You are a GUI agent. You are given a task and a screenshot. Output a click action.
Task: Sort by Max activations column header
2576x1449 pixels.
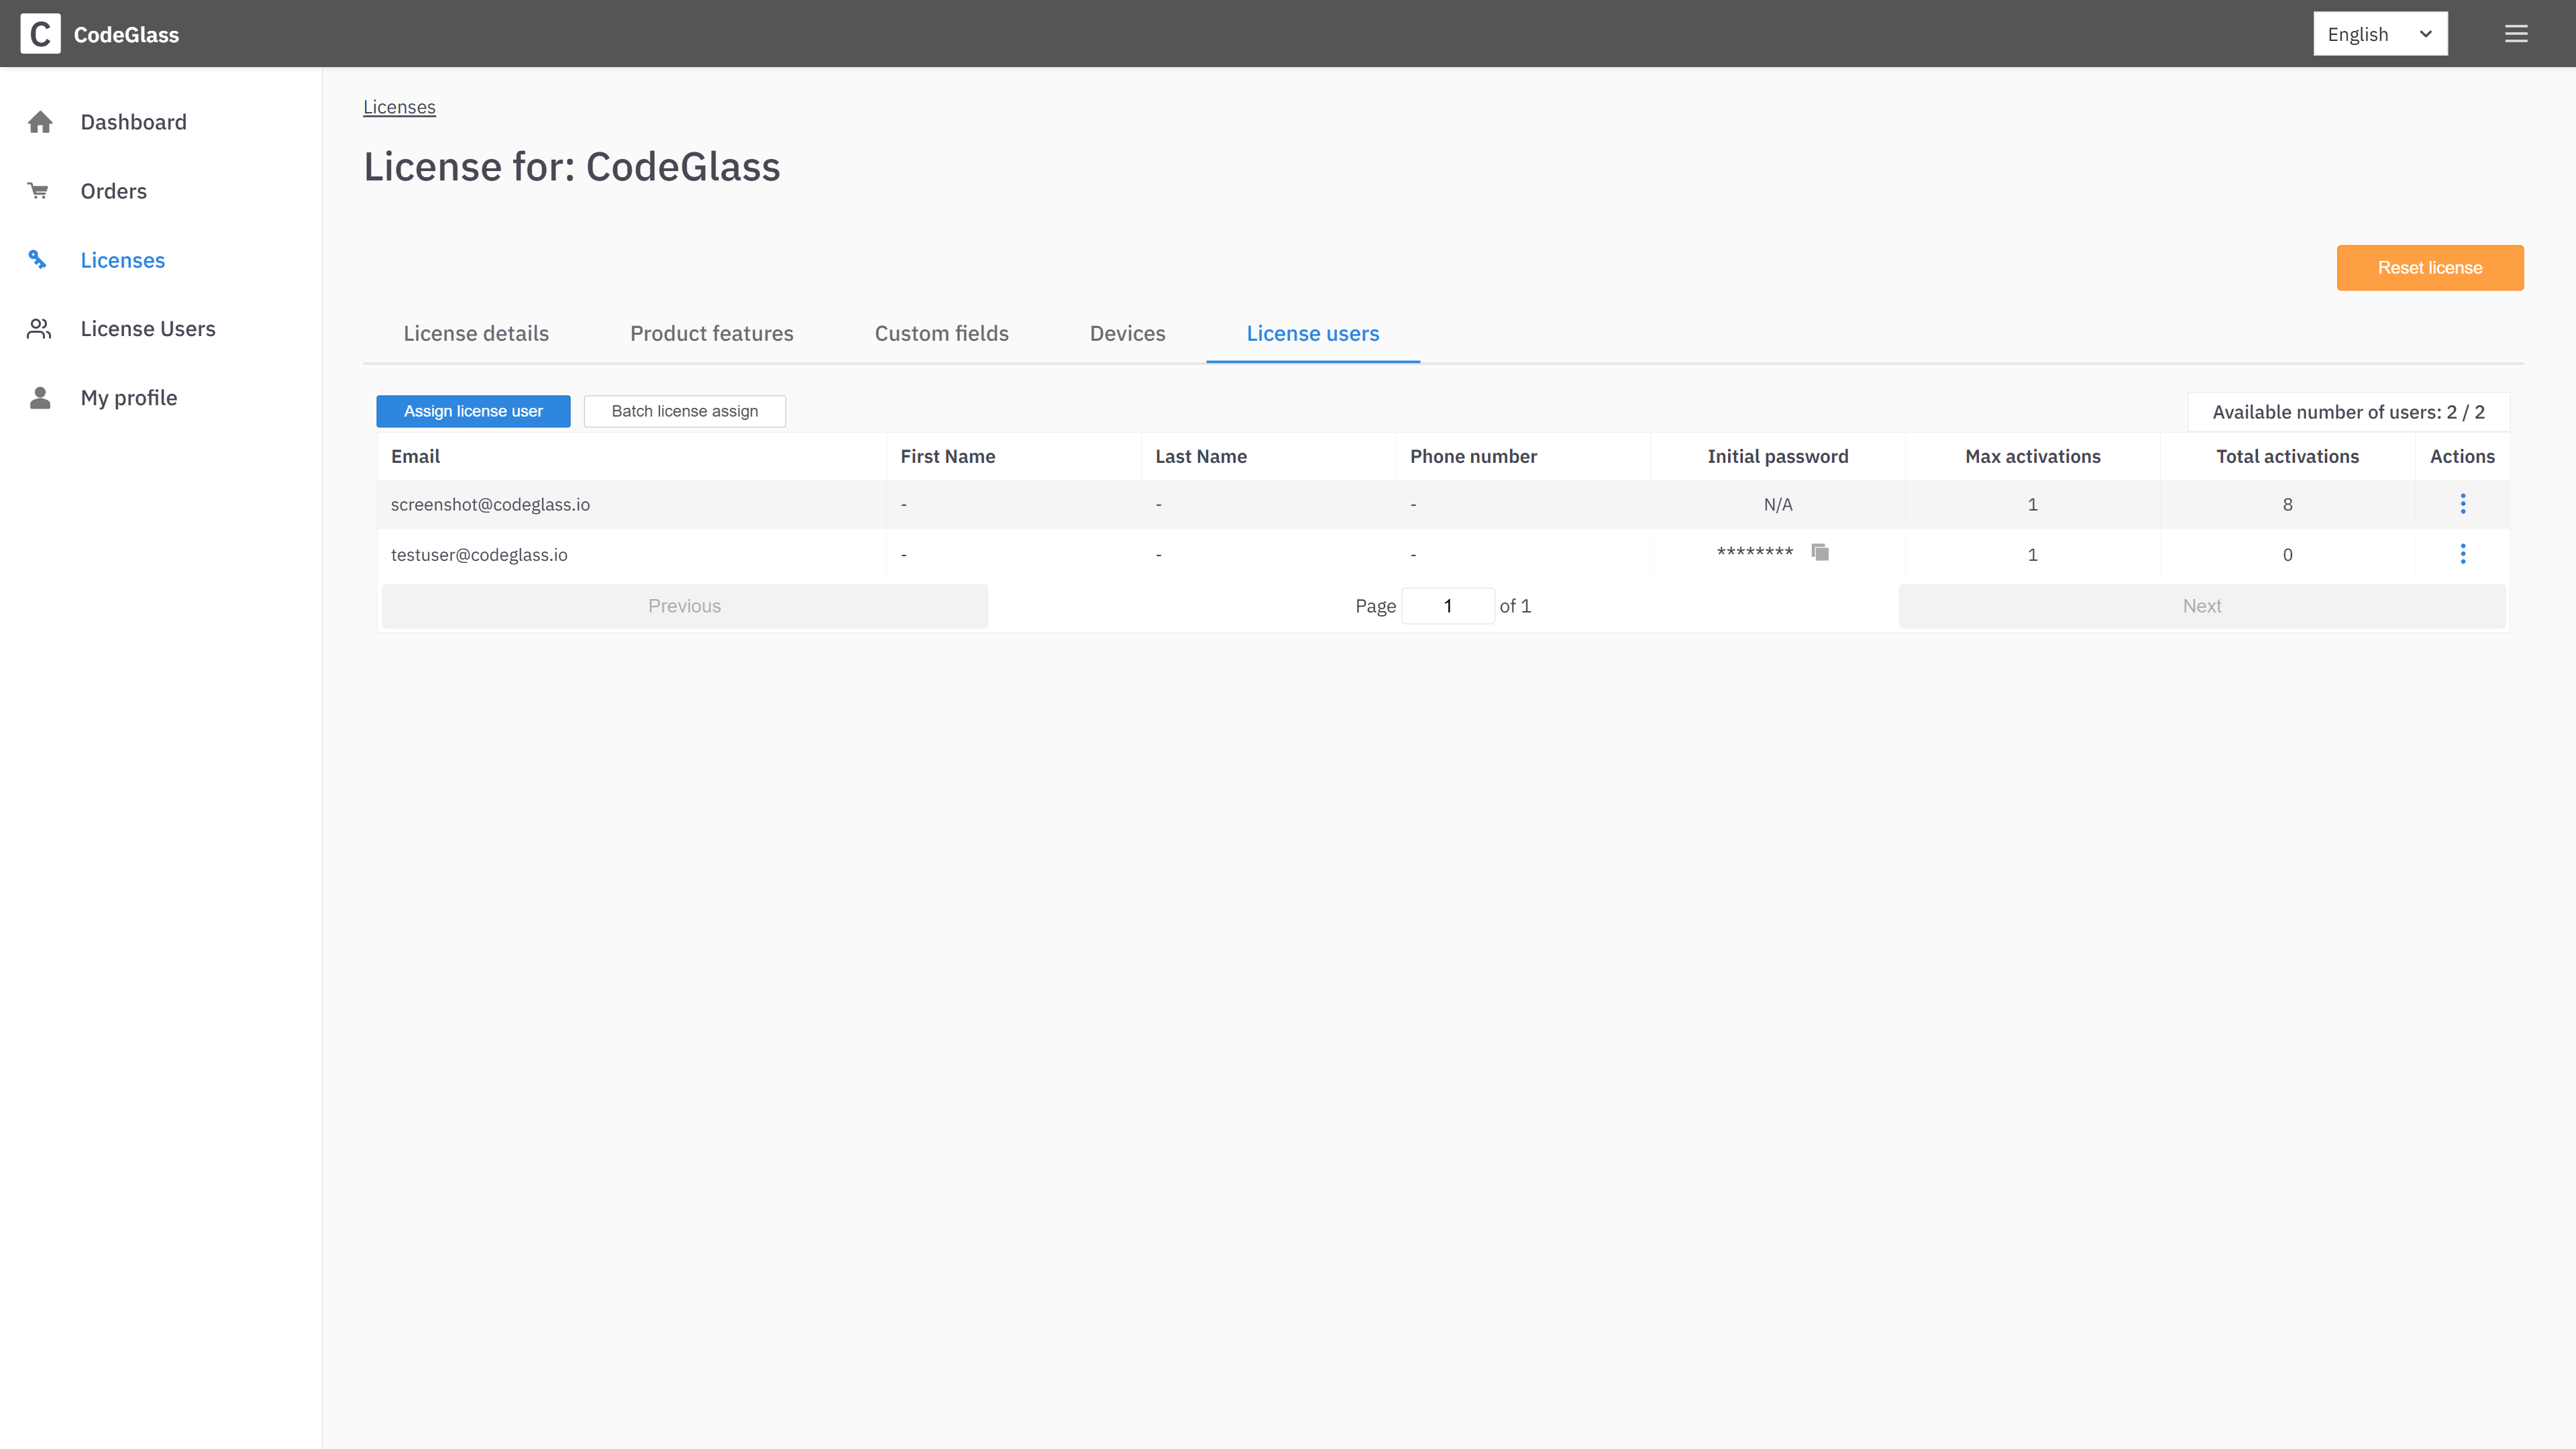2033,457
